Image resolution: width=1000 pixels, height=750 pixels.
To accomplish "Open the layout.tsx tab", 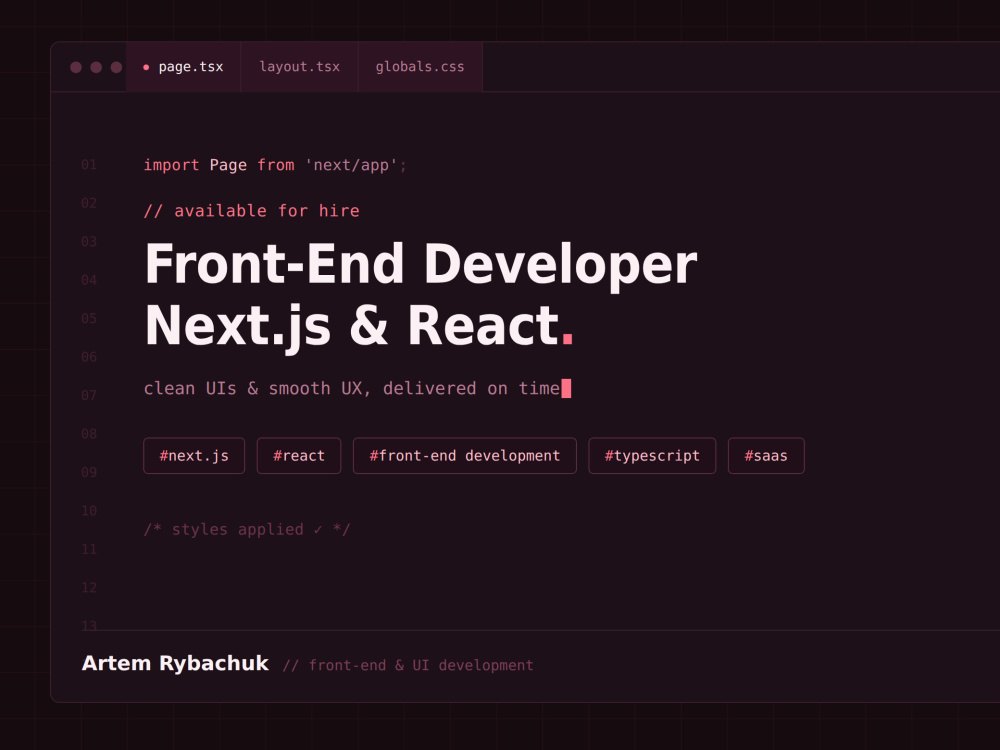I will [300, 67].
